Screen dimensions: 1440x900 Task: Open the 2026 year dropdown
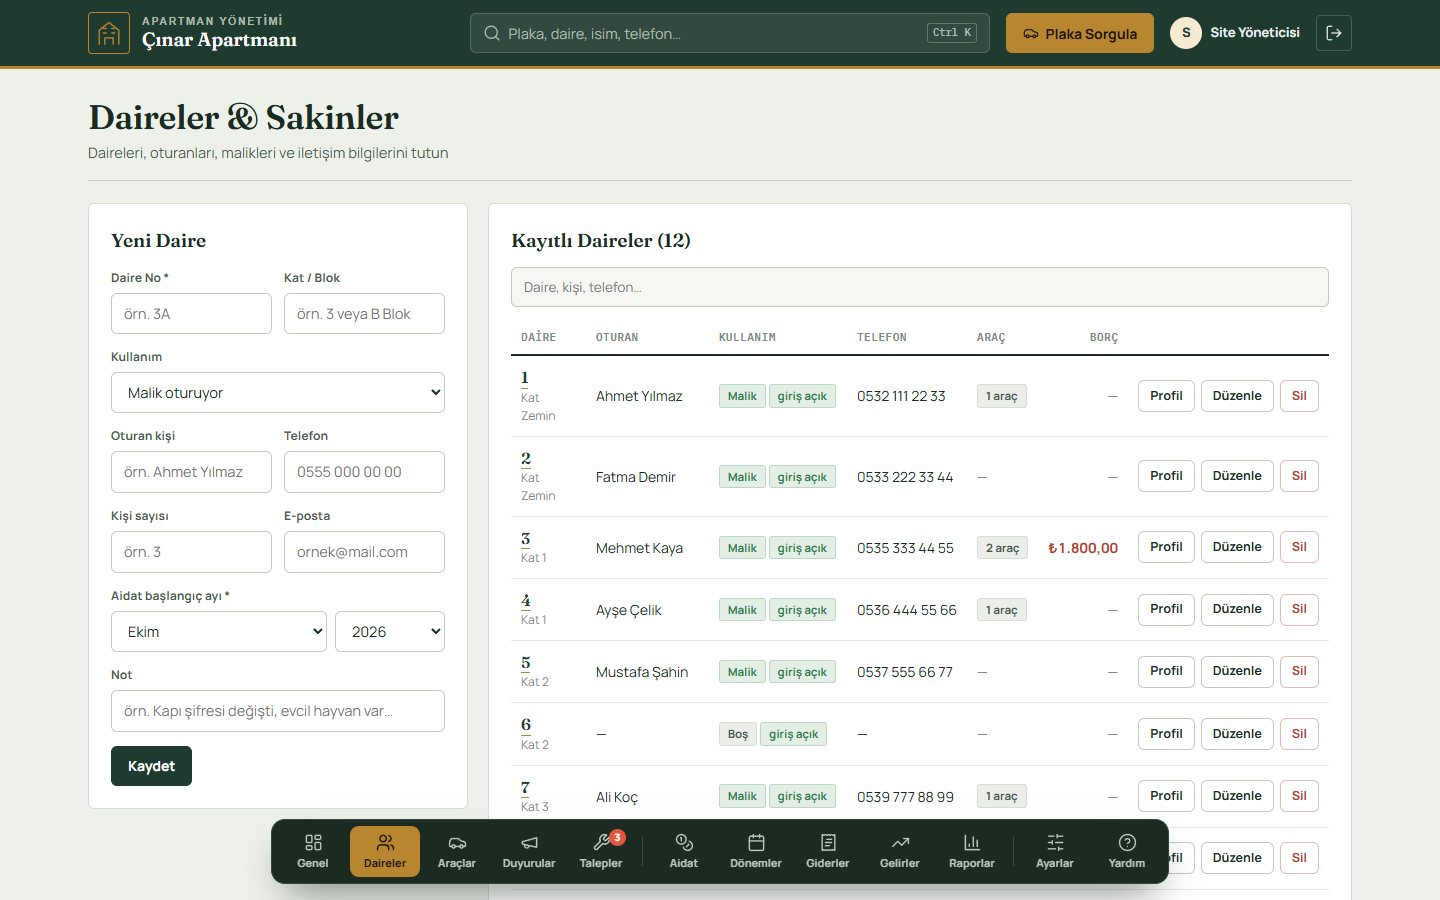(x=390, y=632)
